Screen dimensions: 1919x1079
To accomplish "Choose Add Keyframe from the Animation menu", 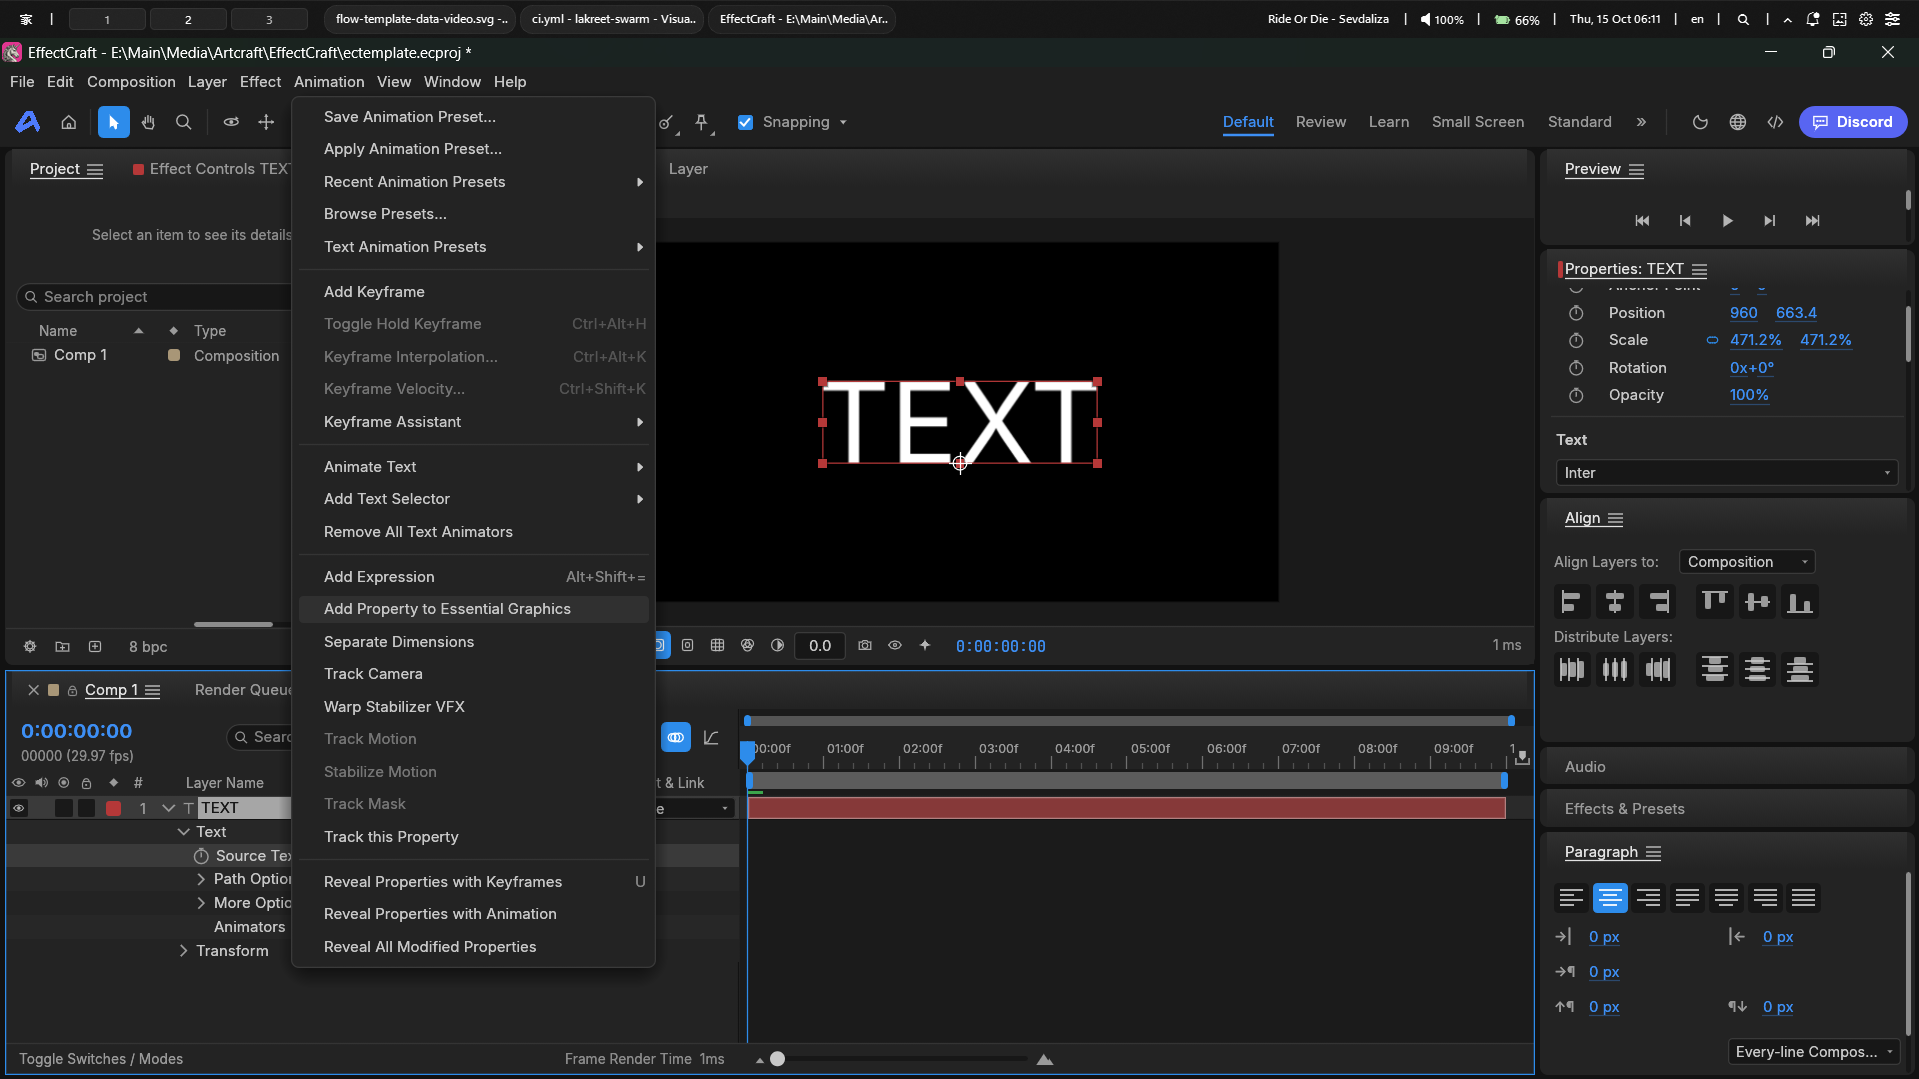I will pos(472,292).
